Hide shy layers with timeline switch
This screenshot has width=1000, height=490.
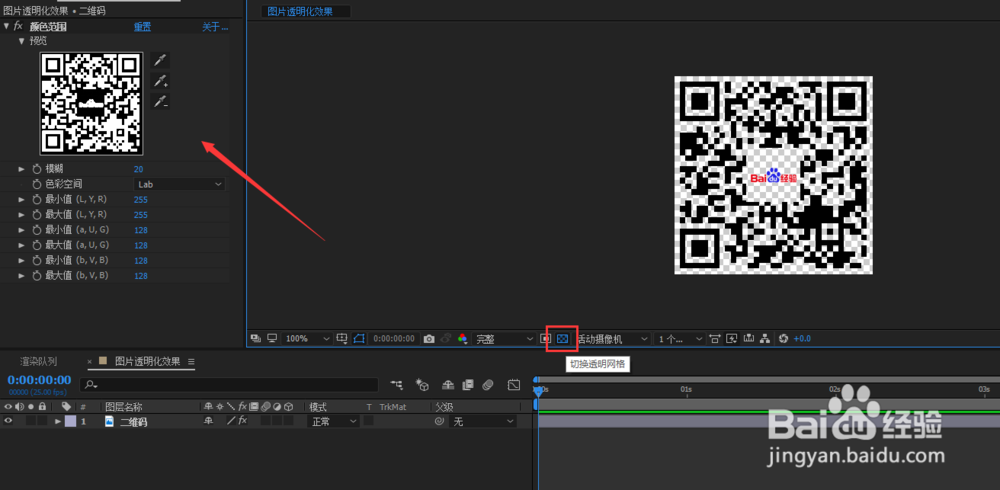coord(448,385)
